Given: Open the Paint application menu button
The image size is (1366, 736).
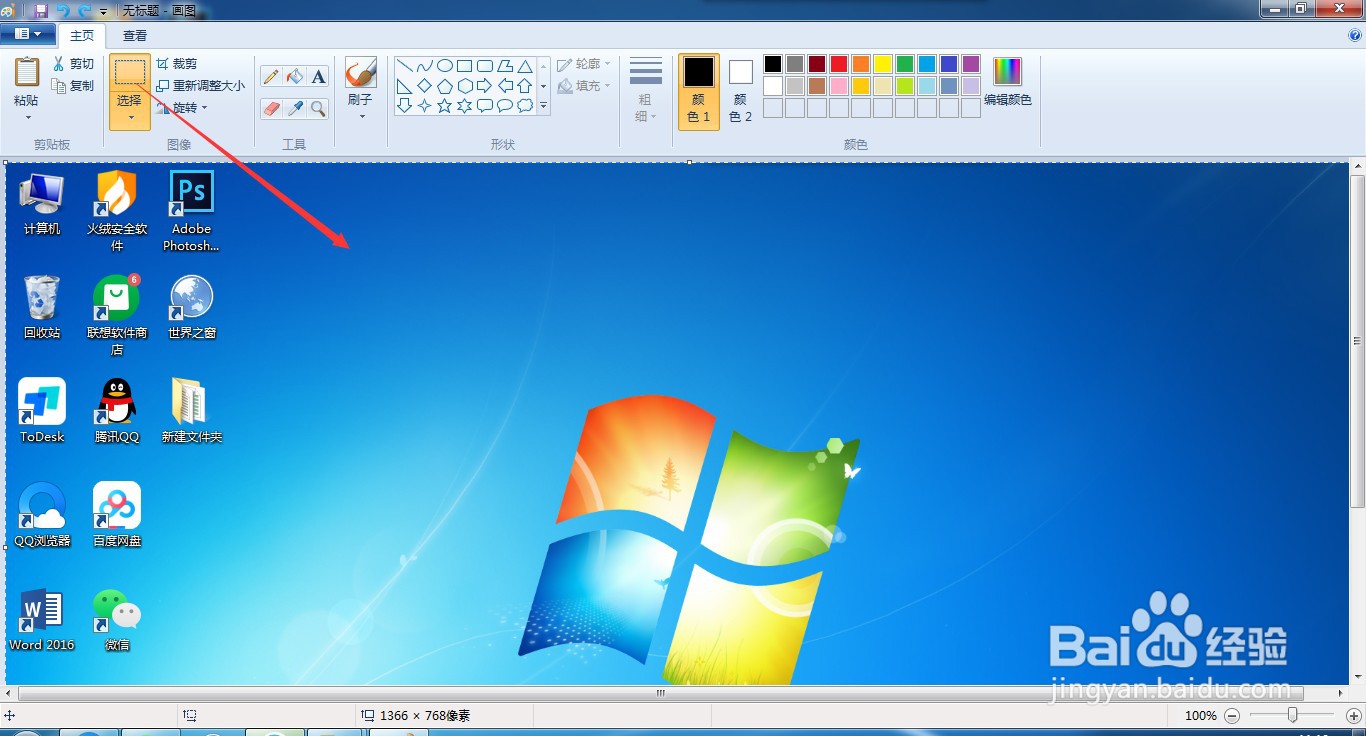Looking at the screenshot, I should click(x=27, y=34).
